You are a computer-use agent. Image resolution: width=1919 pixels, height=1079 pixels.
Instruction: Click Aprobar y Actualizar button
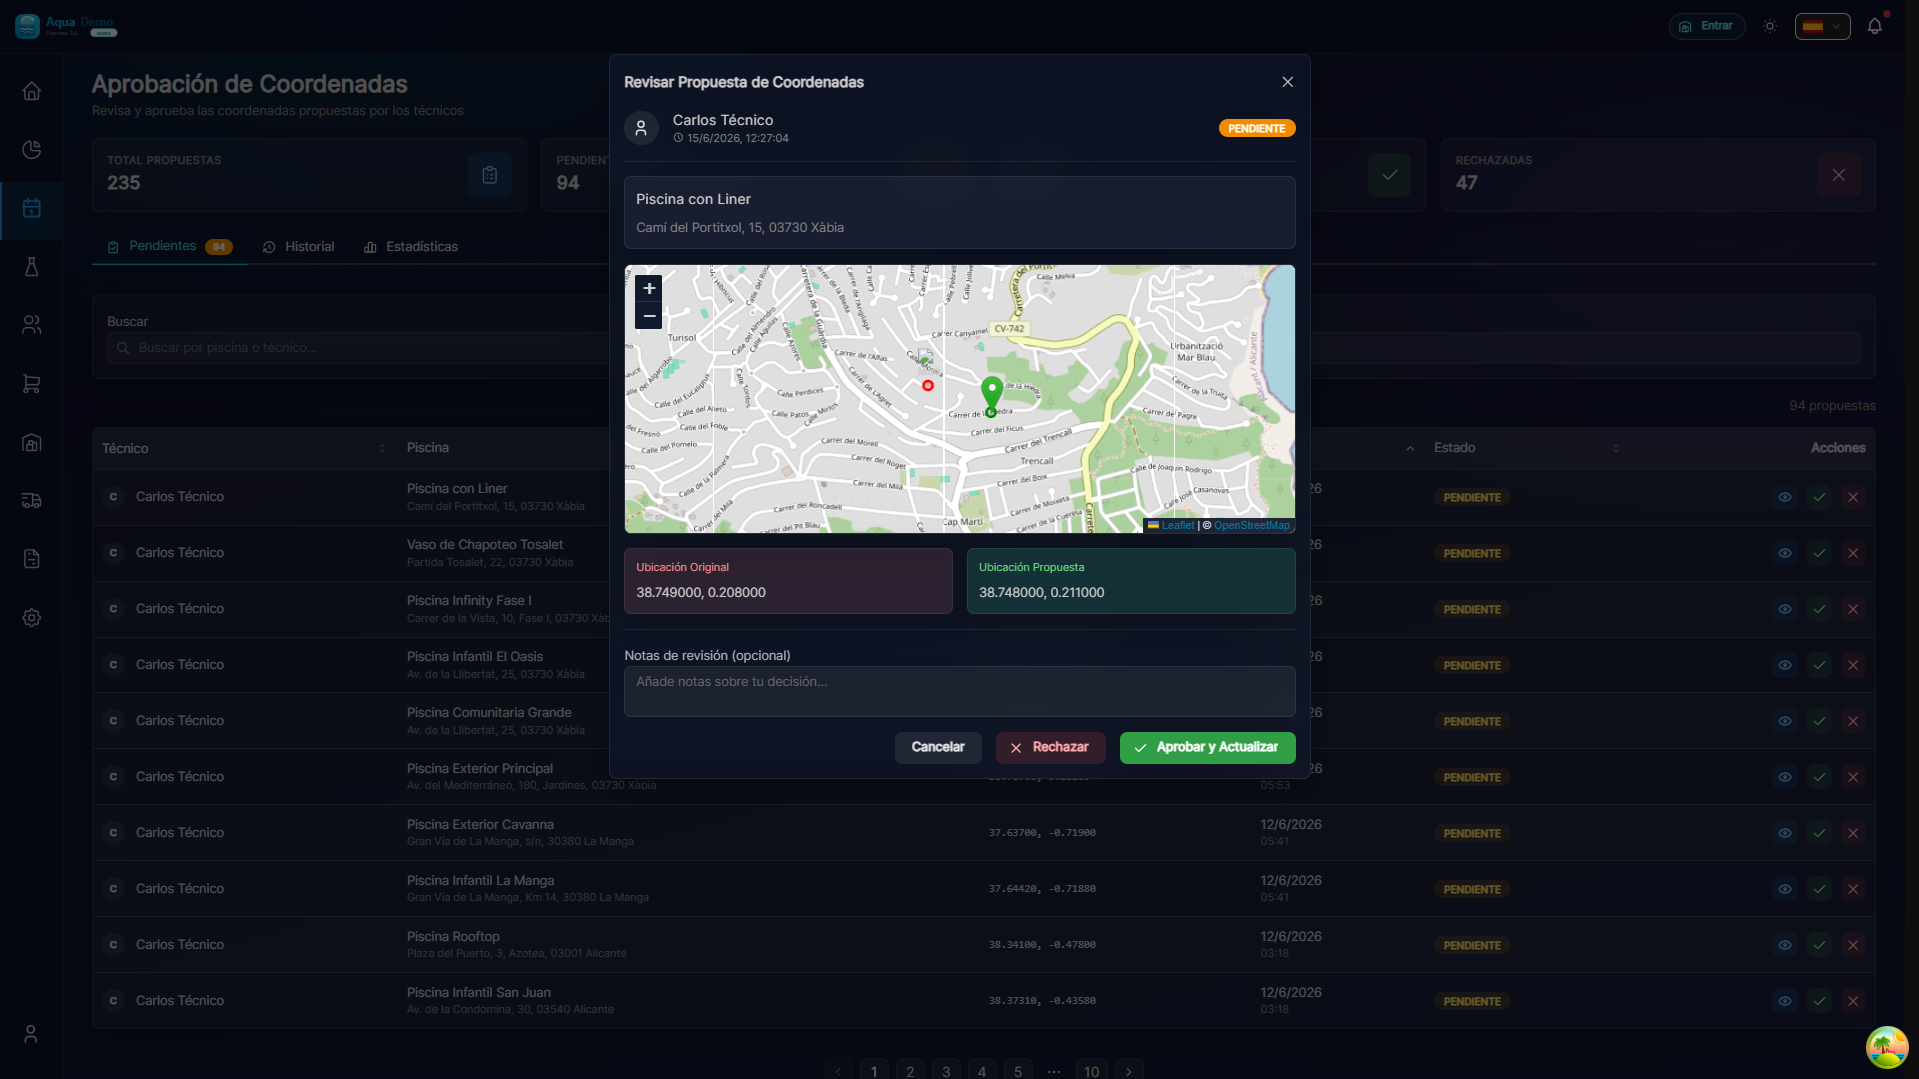pos(1207,747)
